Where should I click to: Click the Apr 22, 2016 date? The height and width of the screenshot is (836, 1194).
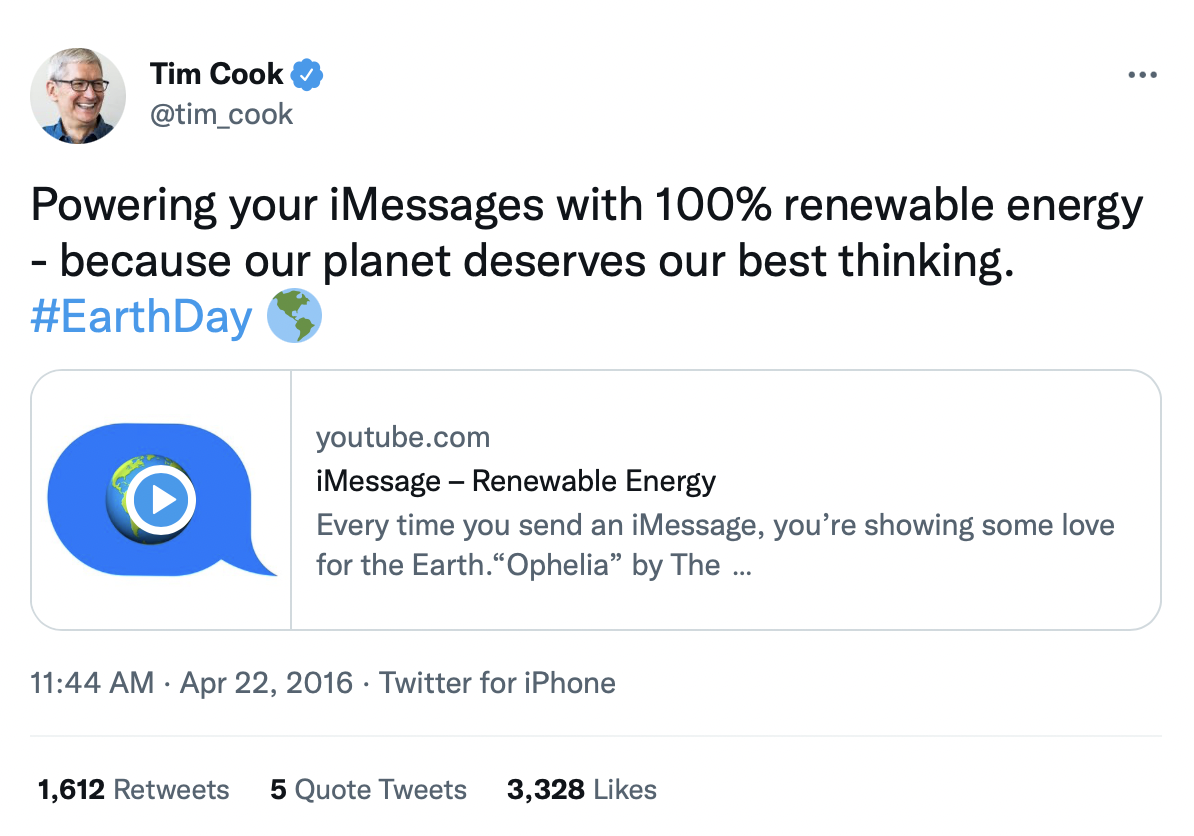pyautogui.click(x=266, y=683)
